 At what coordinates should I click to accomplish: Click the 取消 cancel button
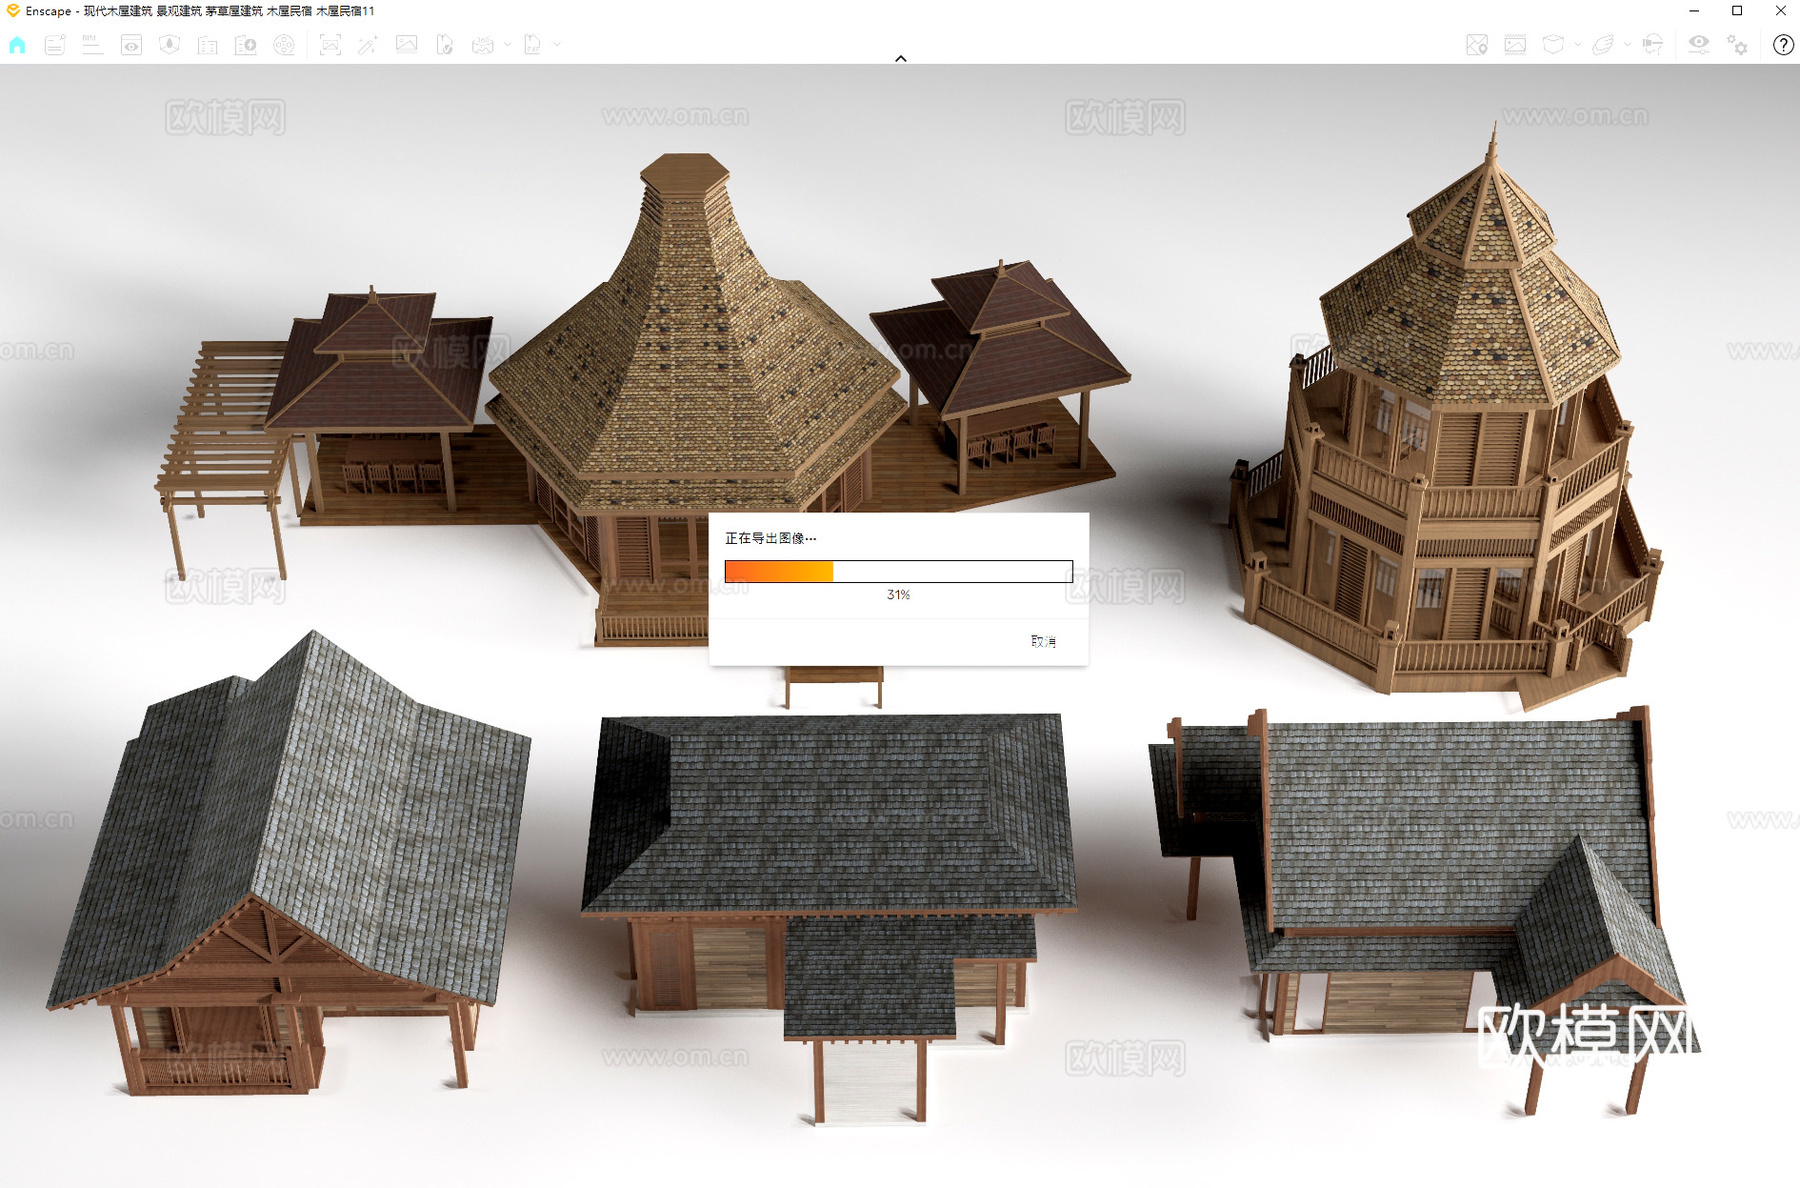(1043, 641)
